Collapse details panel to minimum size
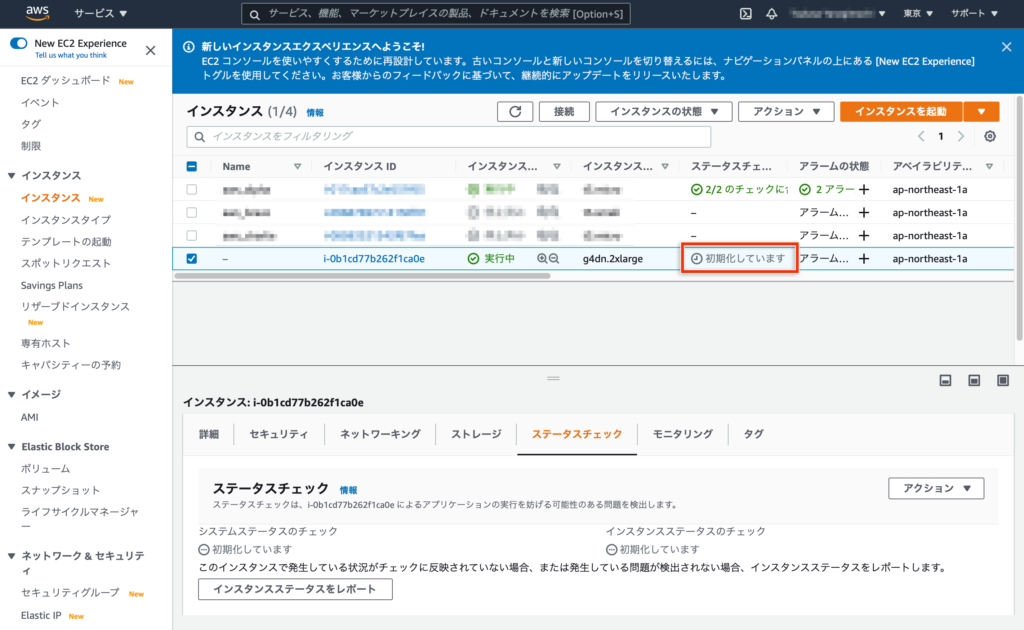The width and height of the screenshot is (1024, 630). 945,381
